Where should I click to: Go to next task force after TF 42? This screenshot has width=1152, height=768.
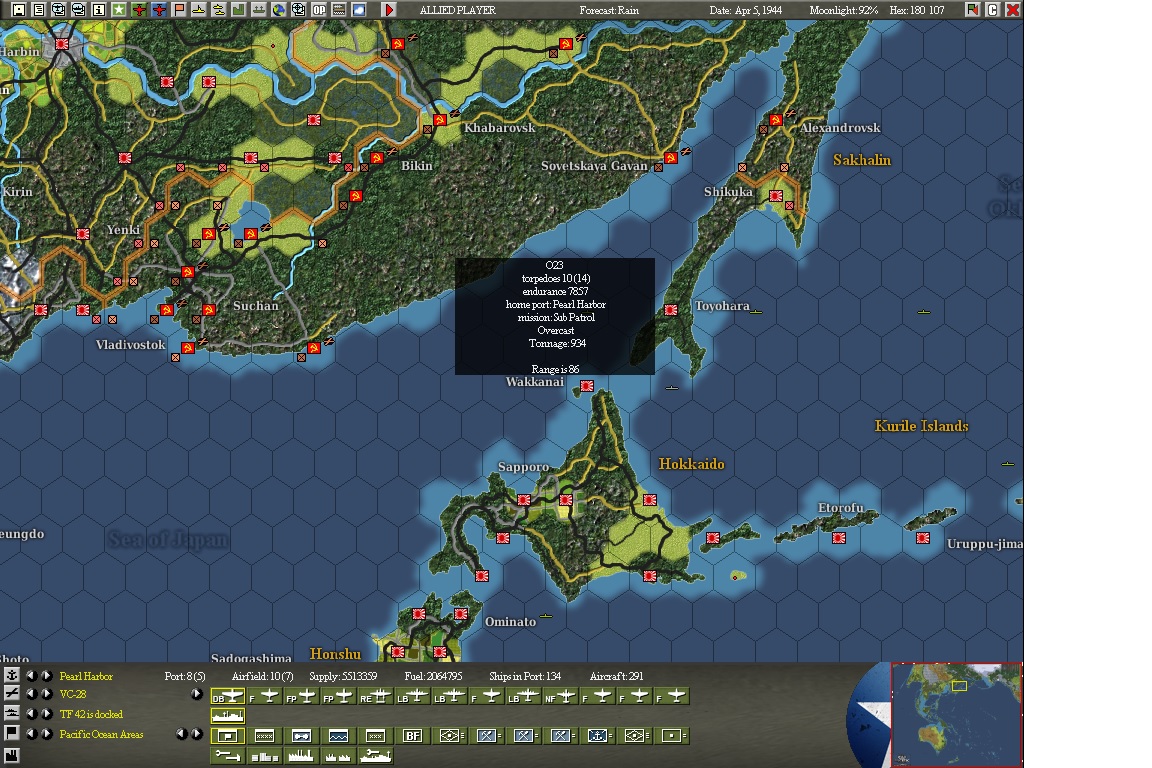click(46, 714)
